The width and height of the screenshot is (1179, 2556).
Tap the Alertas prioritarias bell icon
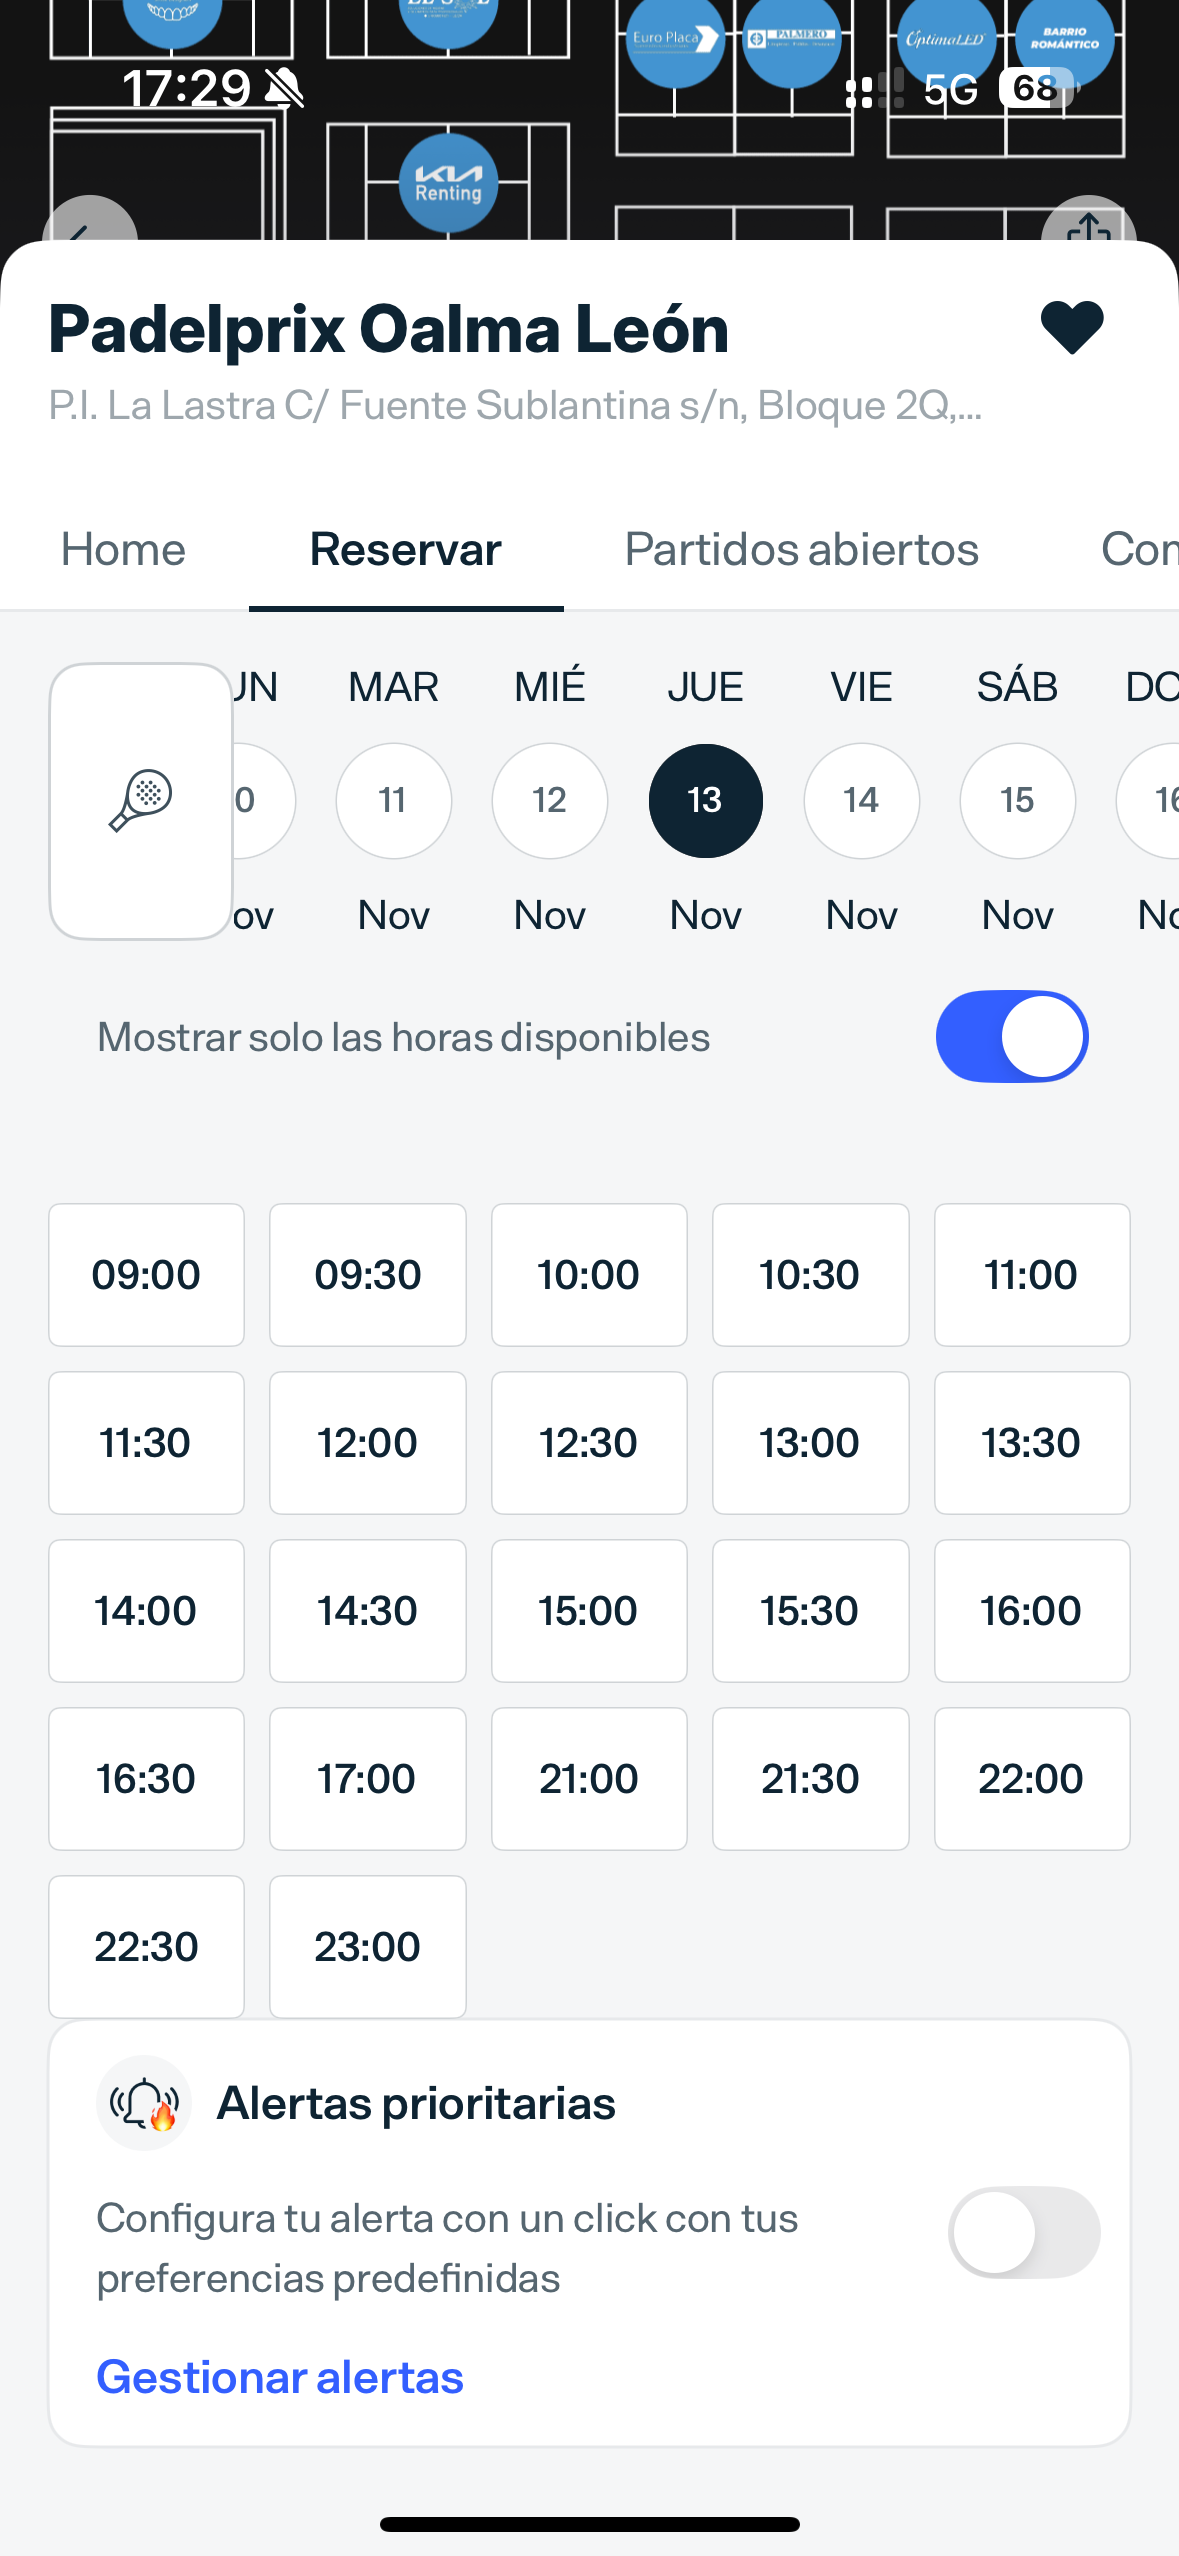click(x=144, y=2103)
